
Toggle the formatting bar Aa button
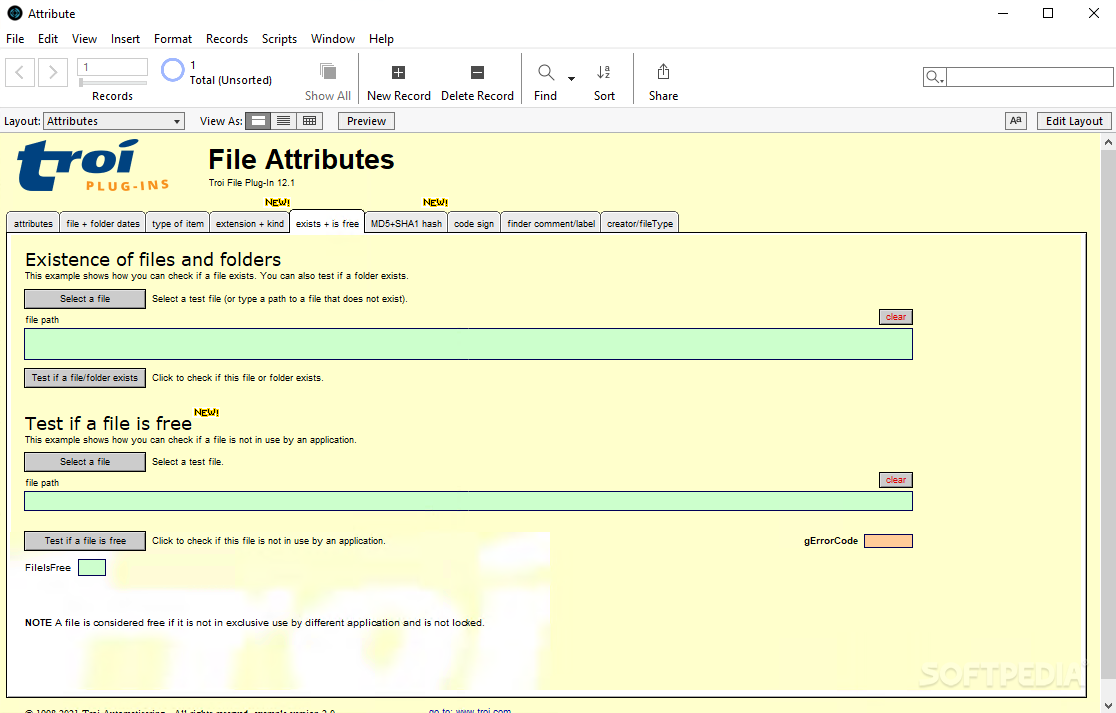(1016, 121)
